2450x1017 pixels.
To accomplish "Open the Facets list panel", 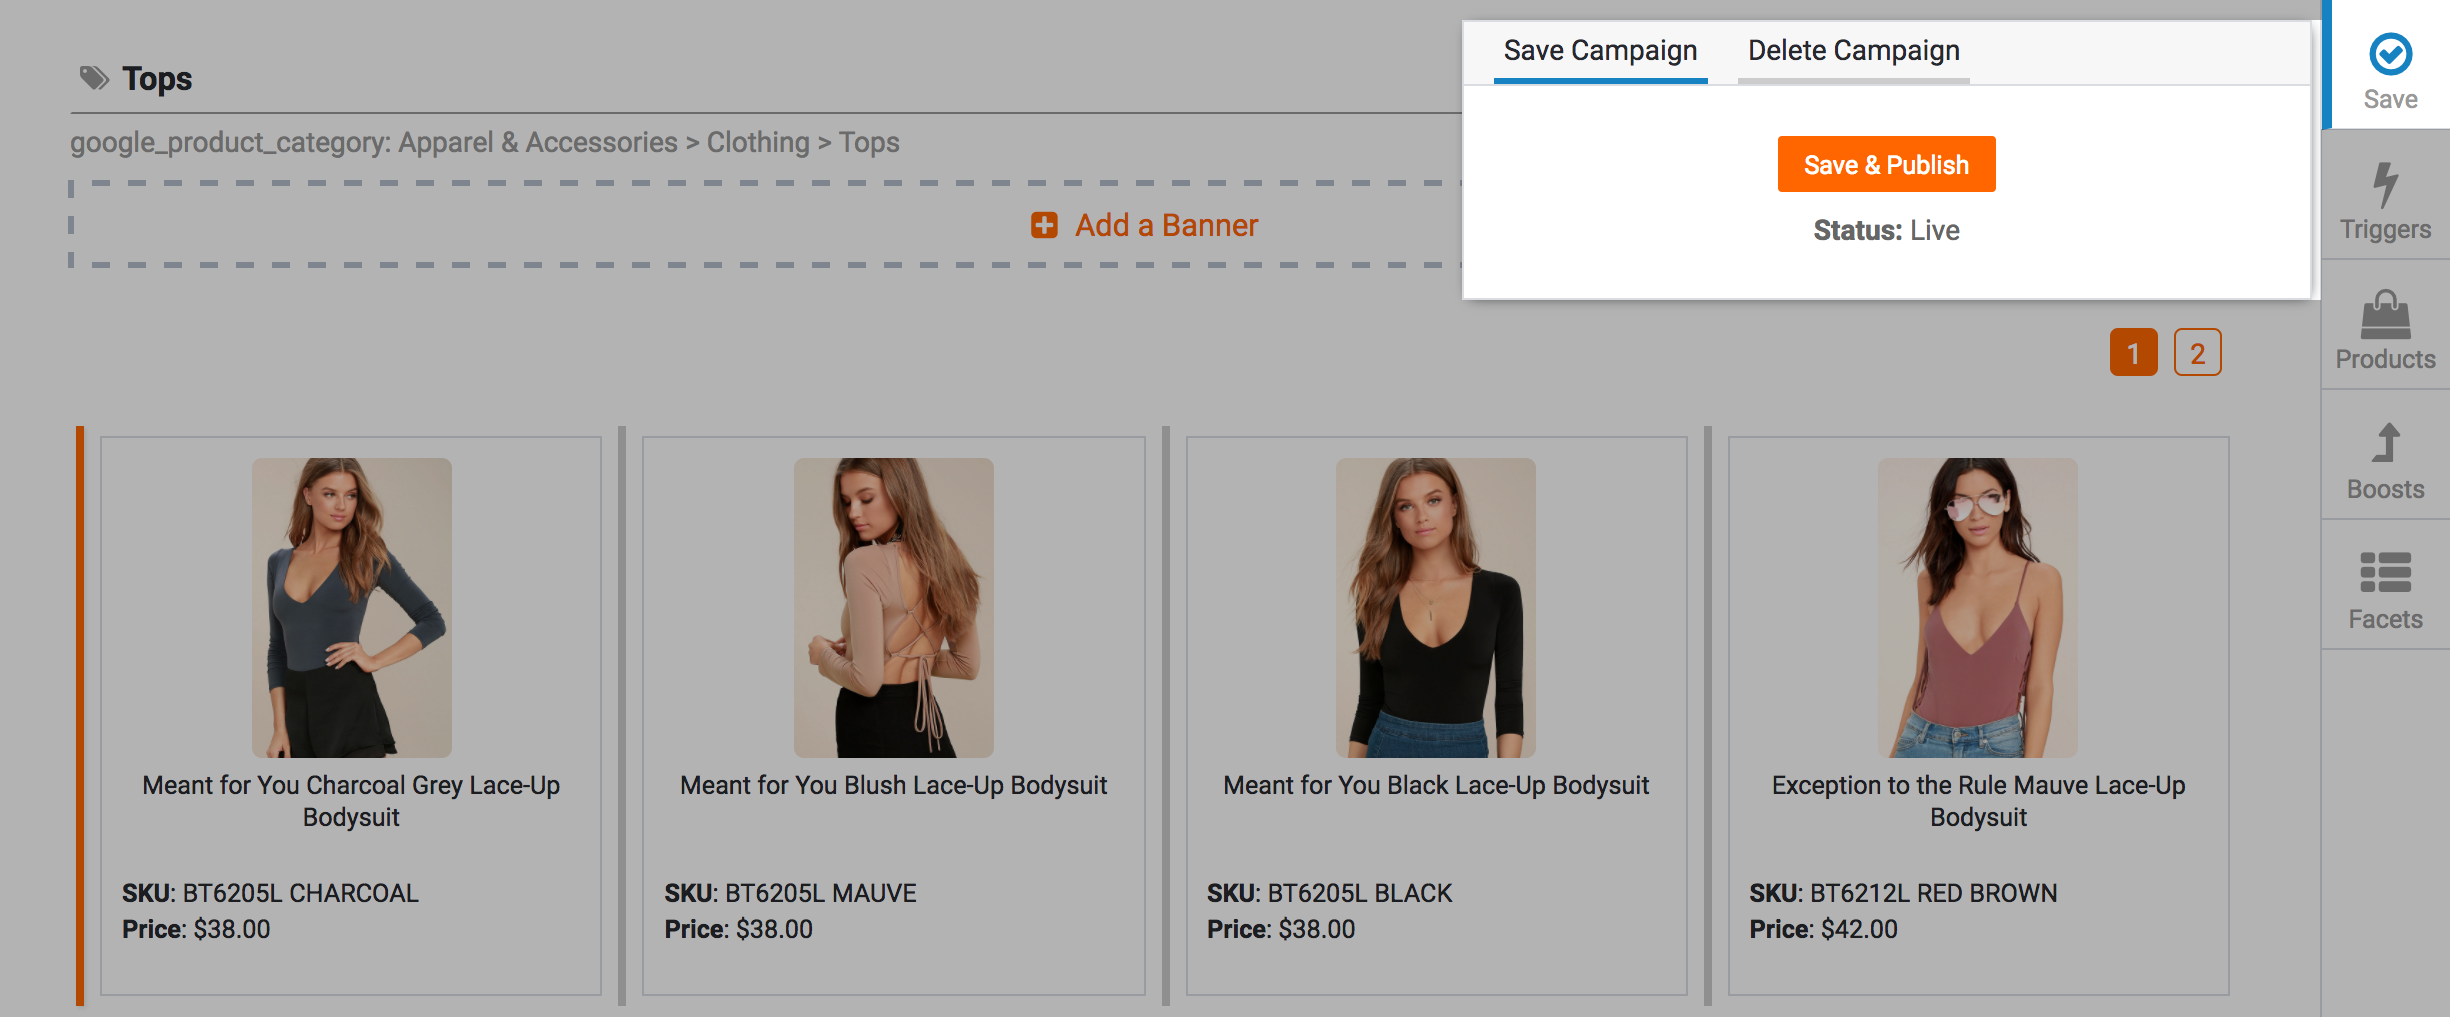I will point(2385,573).
